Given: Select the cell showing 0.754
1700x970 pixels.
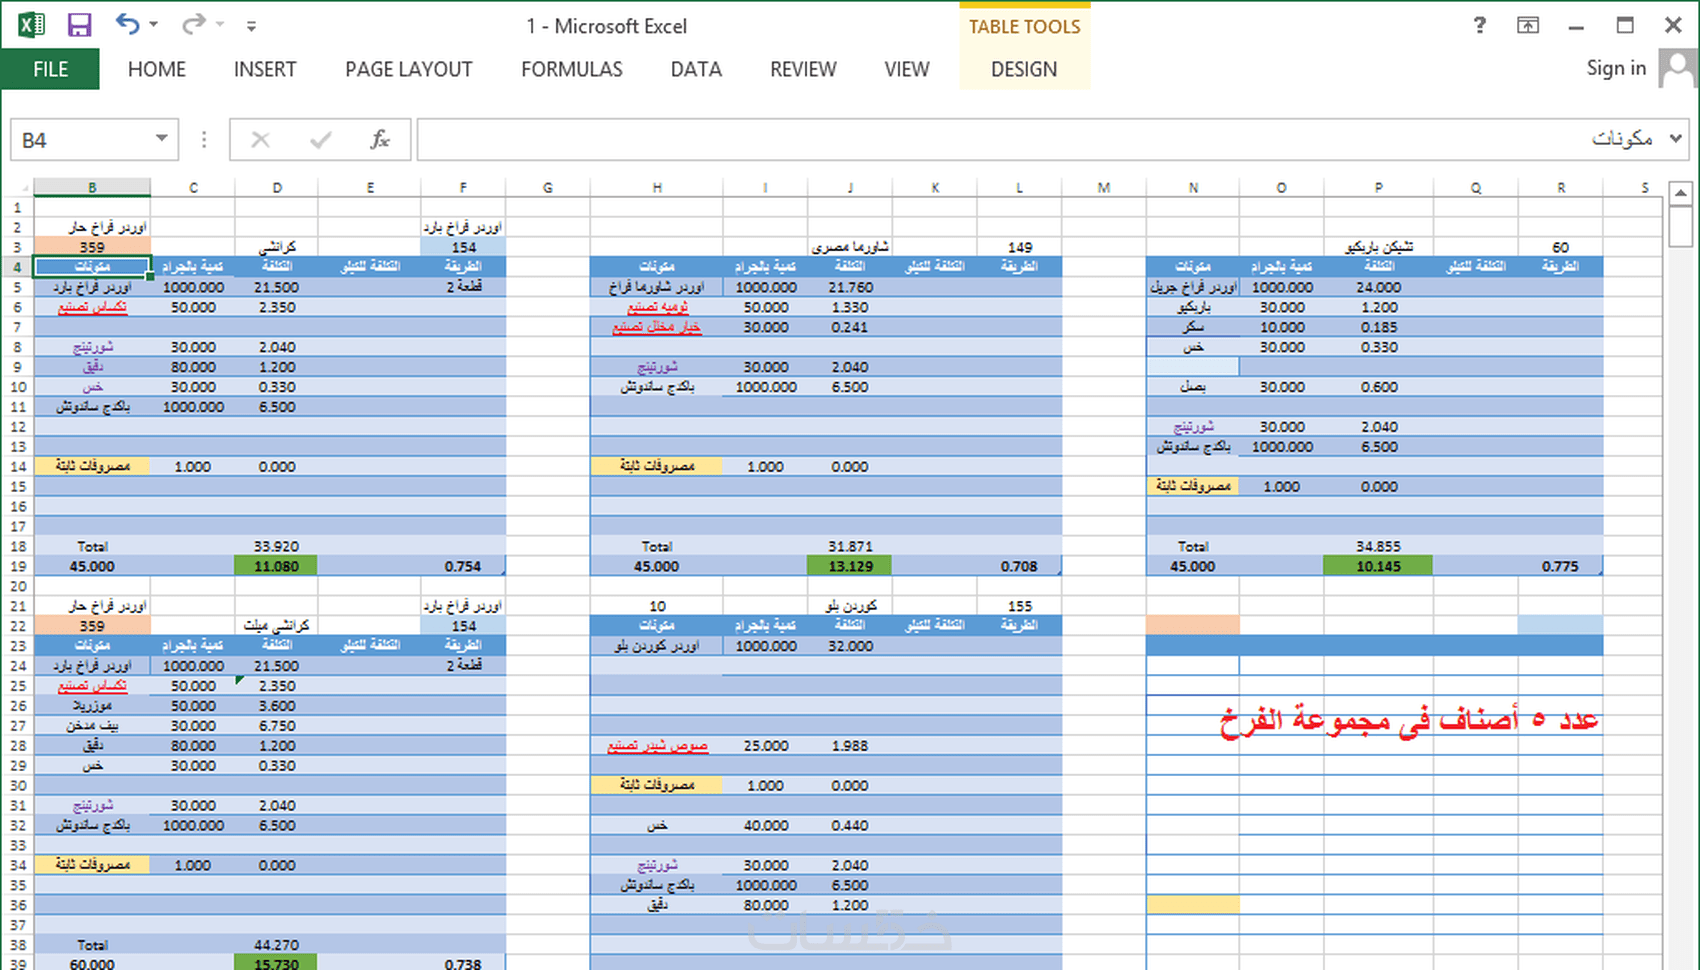Looking at the screenshot, I should pos(463,566).
